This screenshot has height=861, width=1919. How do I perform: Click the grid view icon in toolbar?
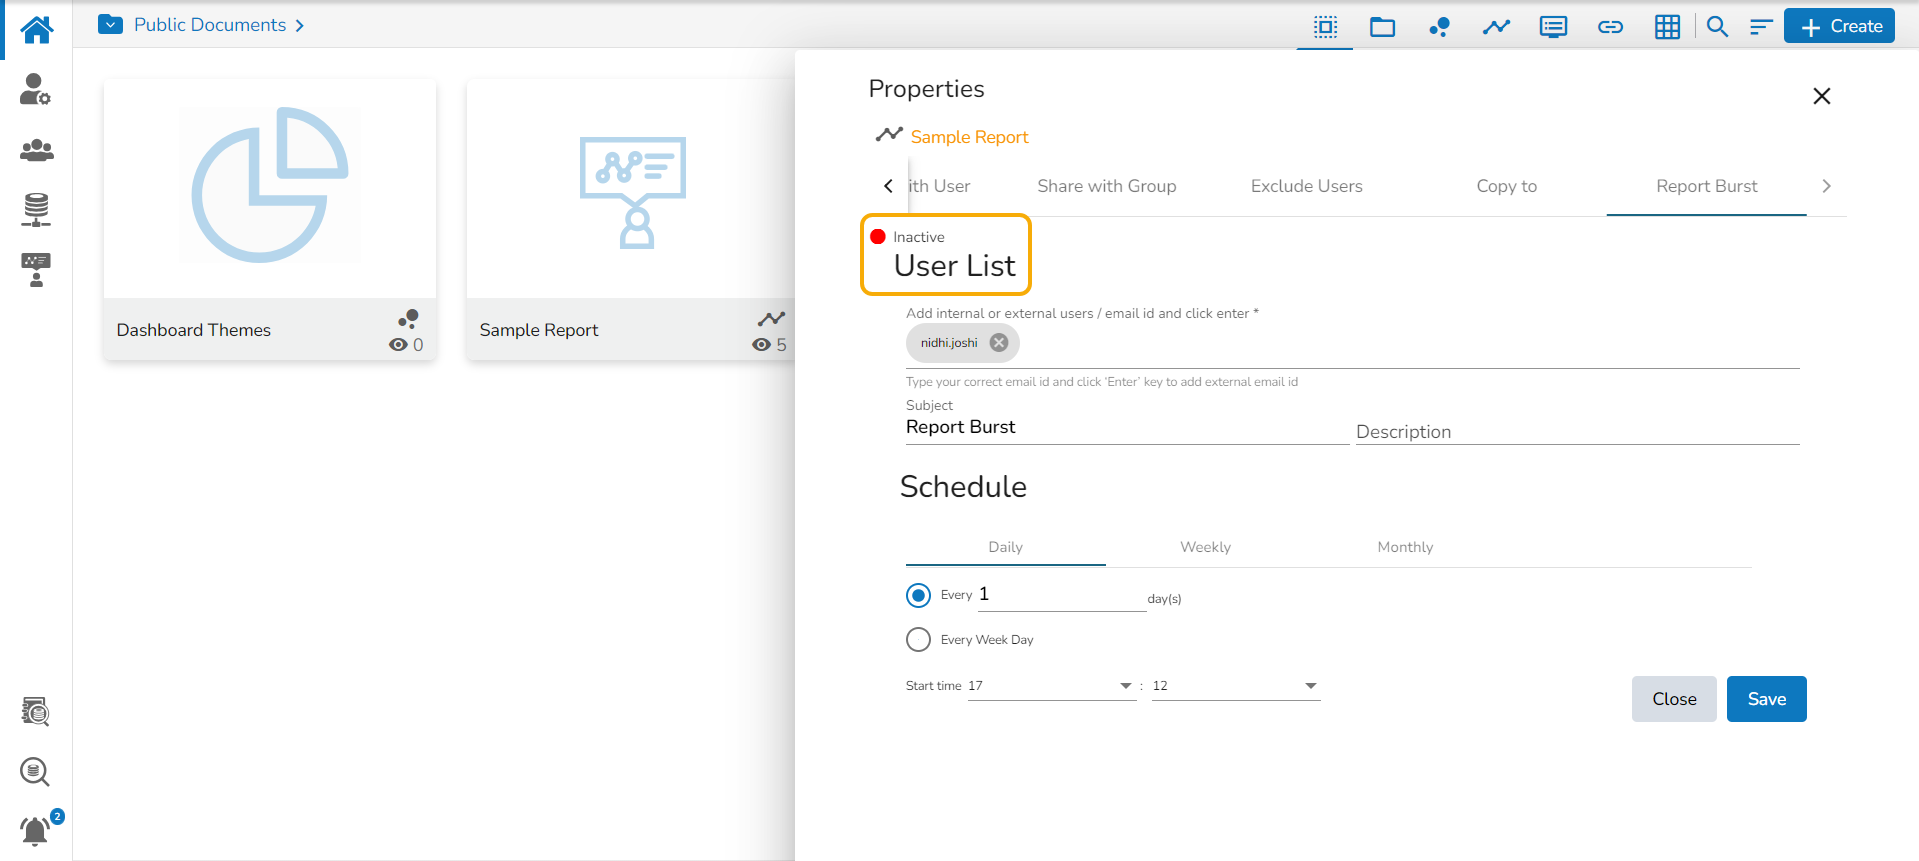point(1667,27)
